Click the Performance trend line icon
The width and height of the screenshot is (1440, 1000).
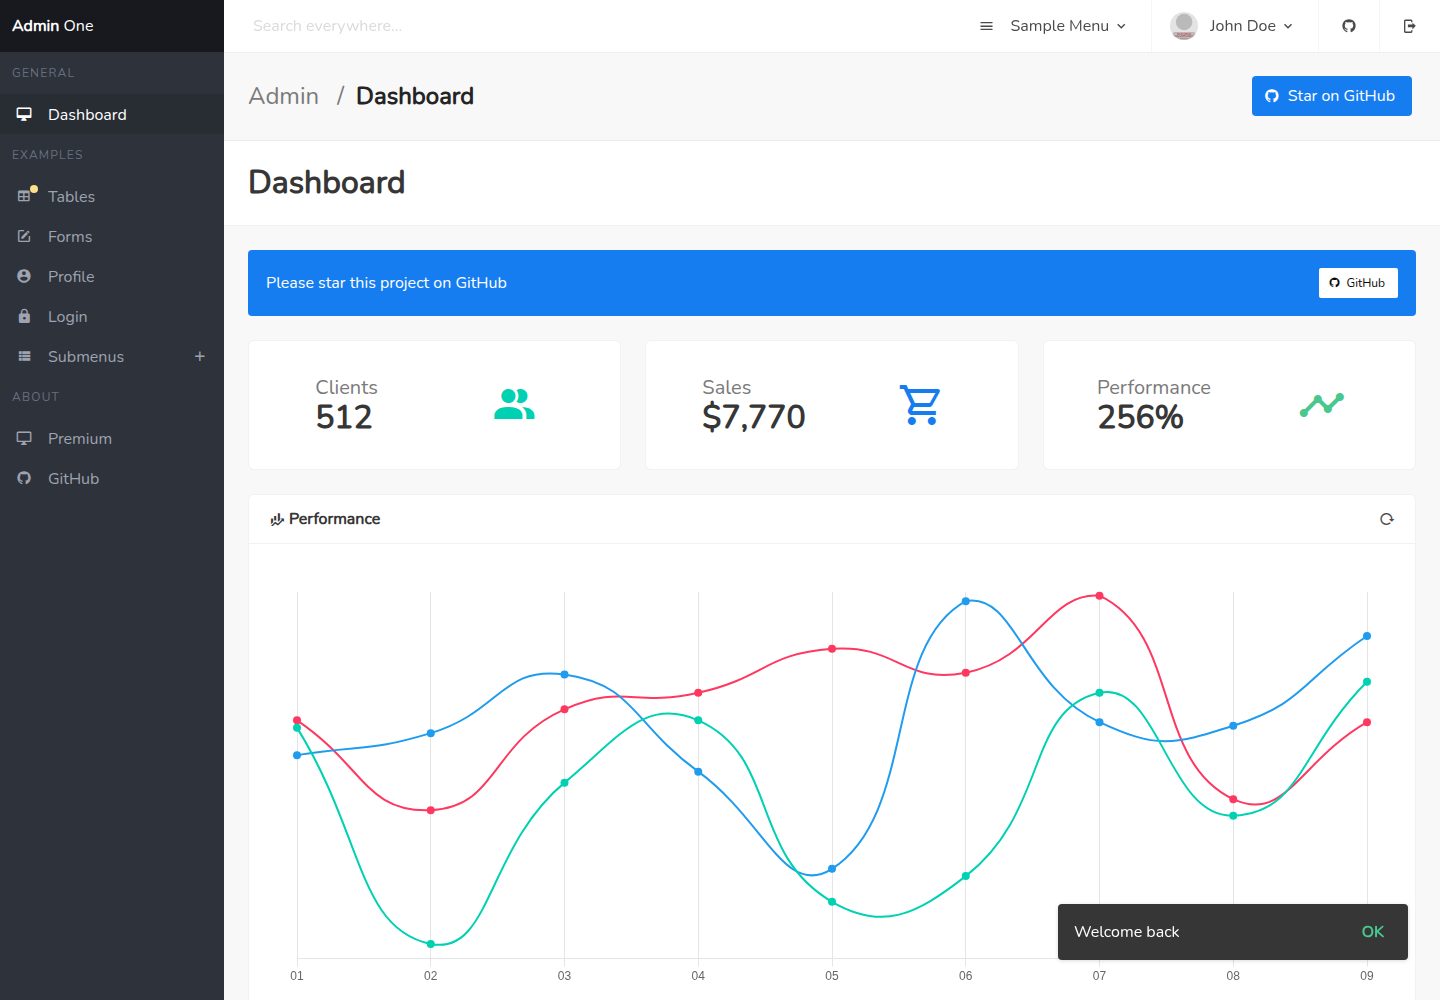click(1322, 404)
